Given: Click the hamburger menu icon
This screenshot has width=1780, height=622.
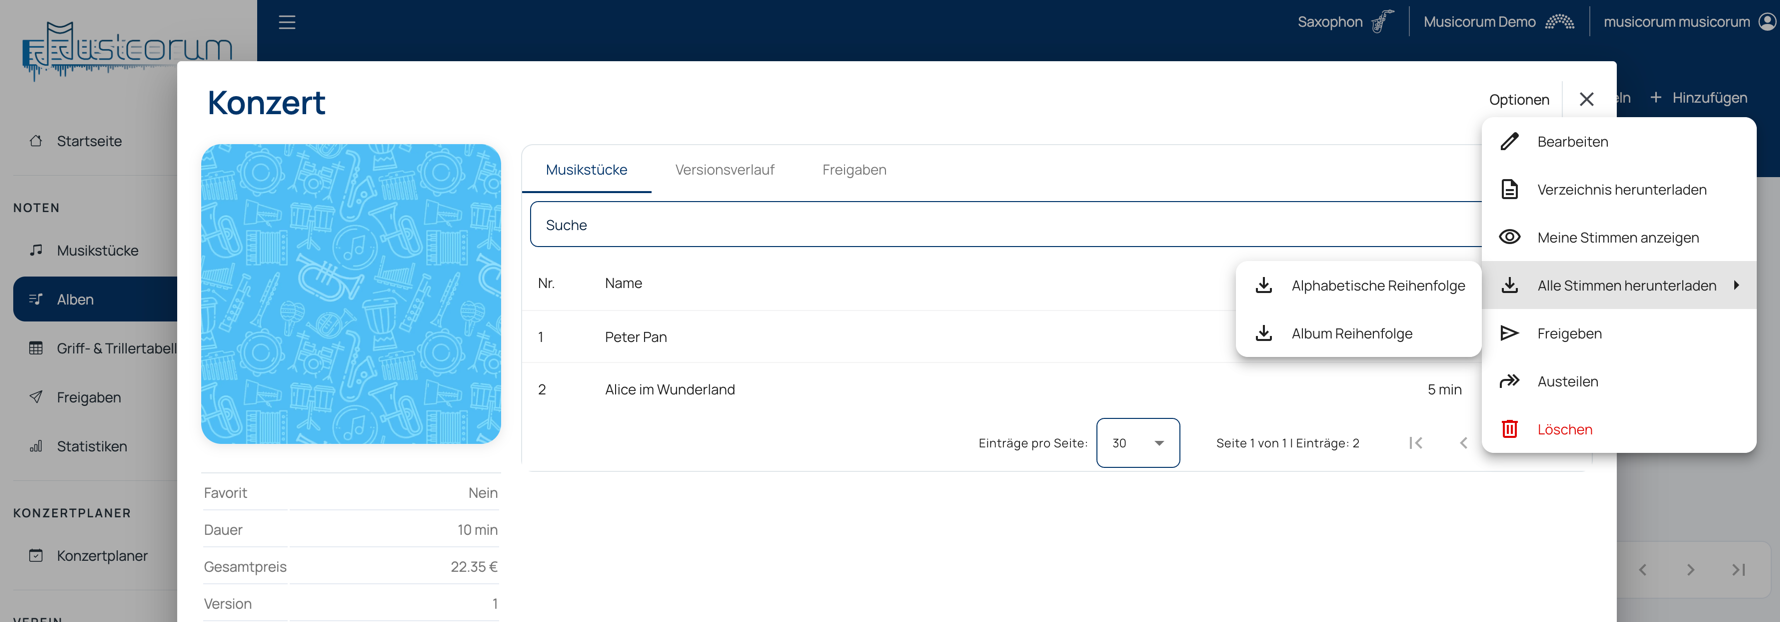Looking at the screenshot, I should coord(287,22).
